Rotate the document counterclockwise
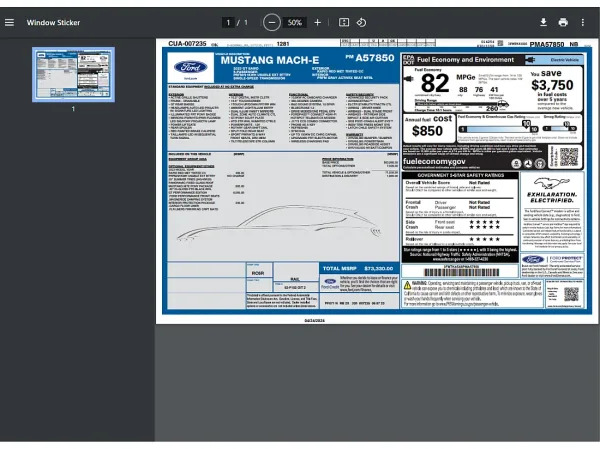 coord(361,23)
